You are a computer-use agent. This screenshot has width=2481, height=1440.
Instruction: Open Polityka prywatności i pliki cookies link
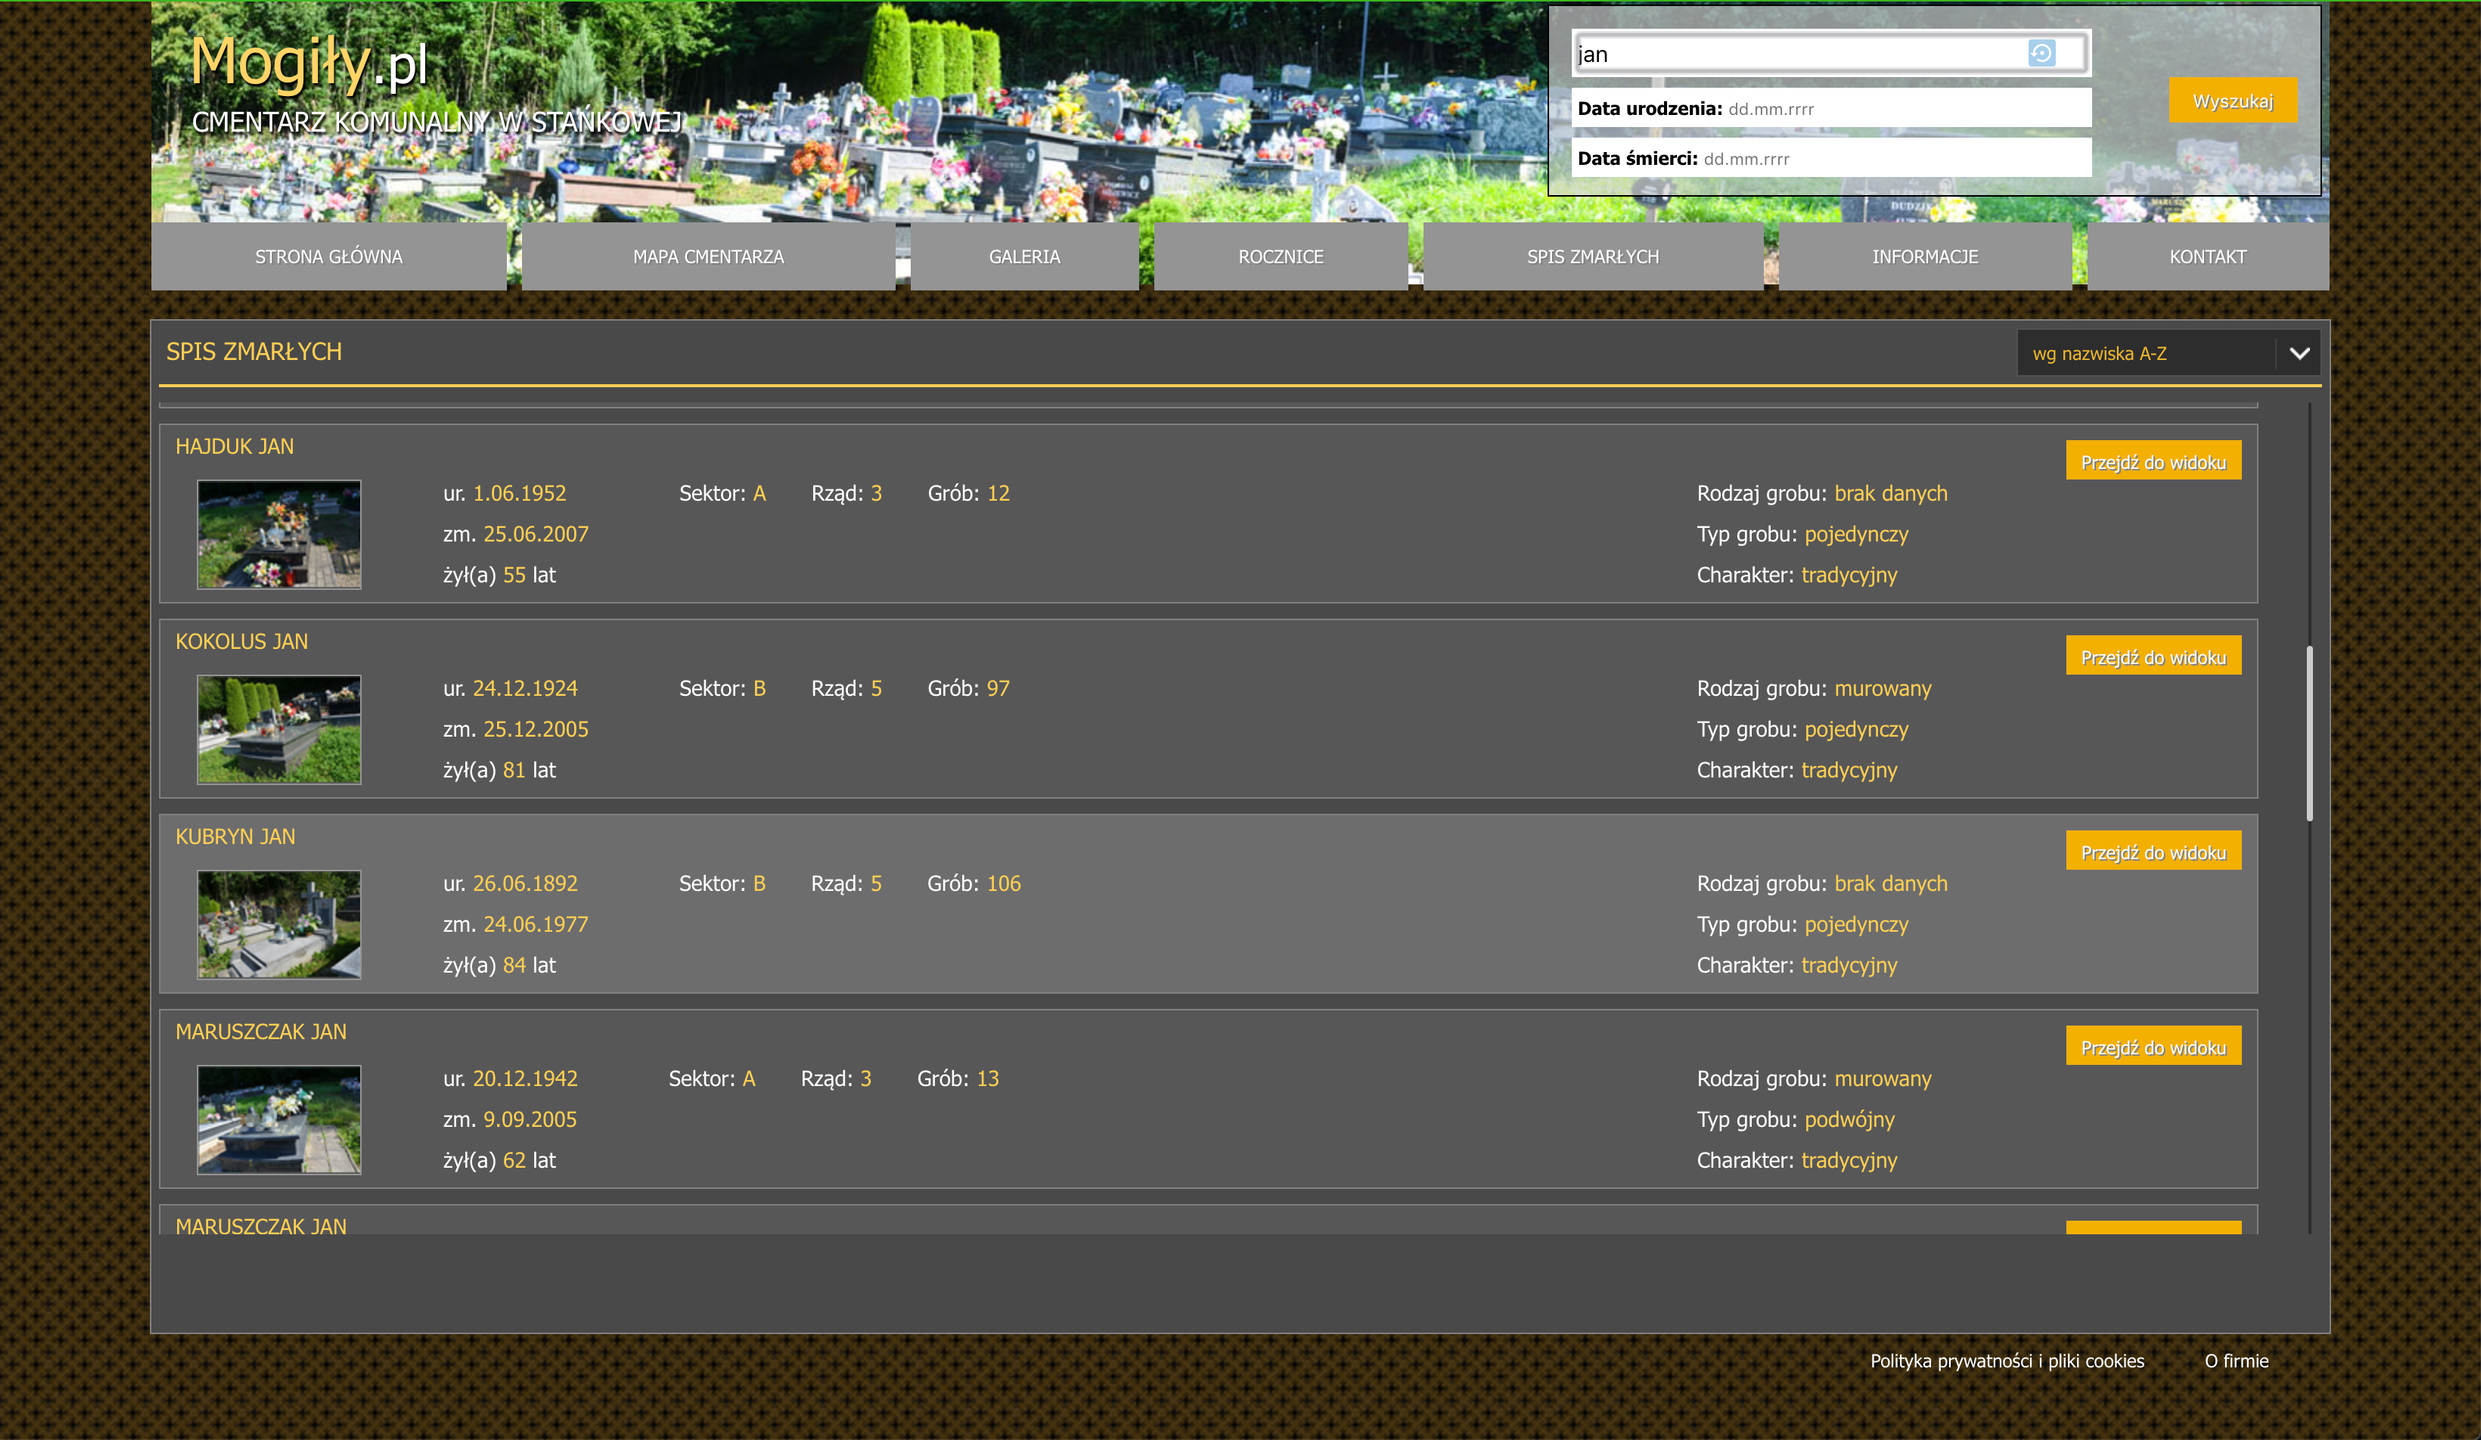tap(2006, 1360)
